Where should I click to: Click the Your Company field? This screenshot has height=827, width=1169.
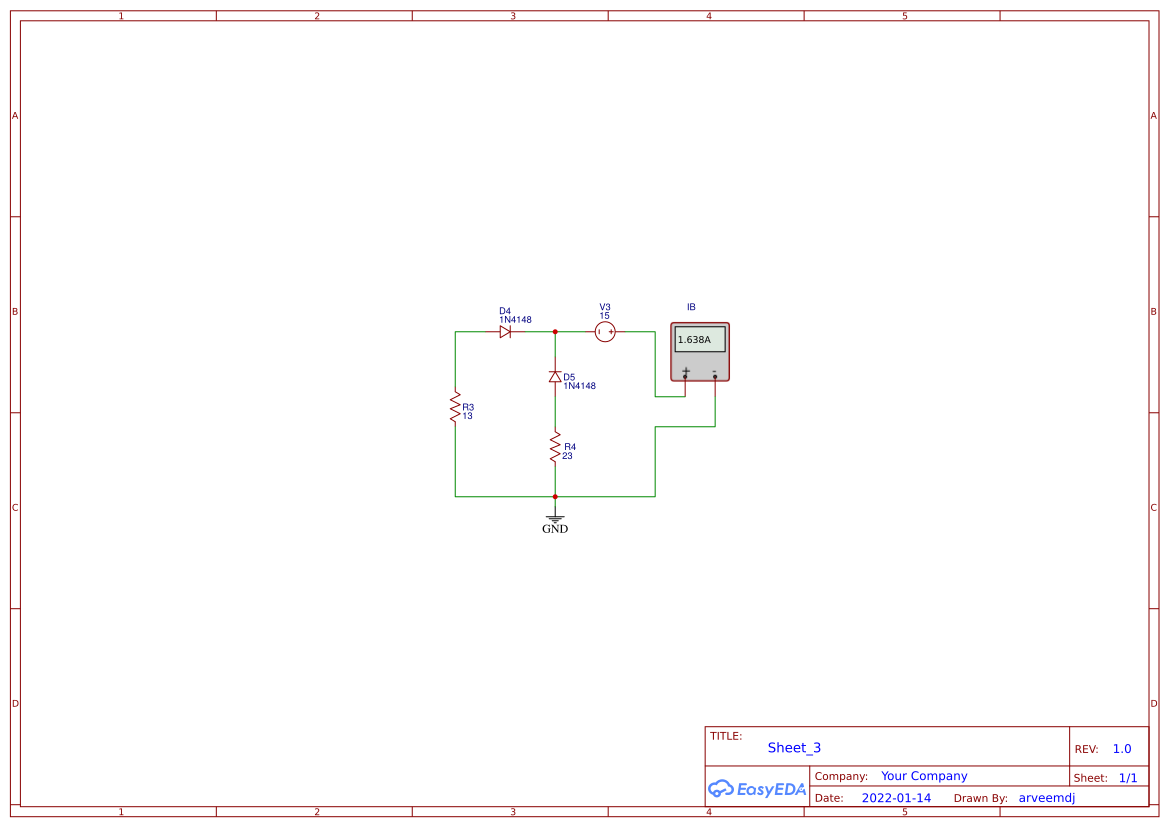924,776
